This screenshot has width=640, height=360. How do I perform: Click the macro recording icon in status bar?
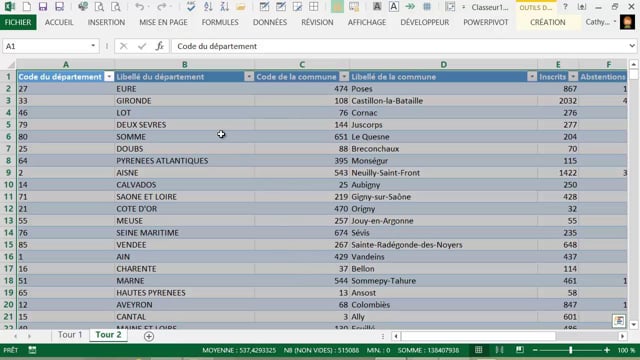(x=32, y=350)
